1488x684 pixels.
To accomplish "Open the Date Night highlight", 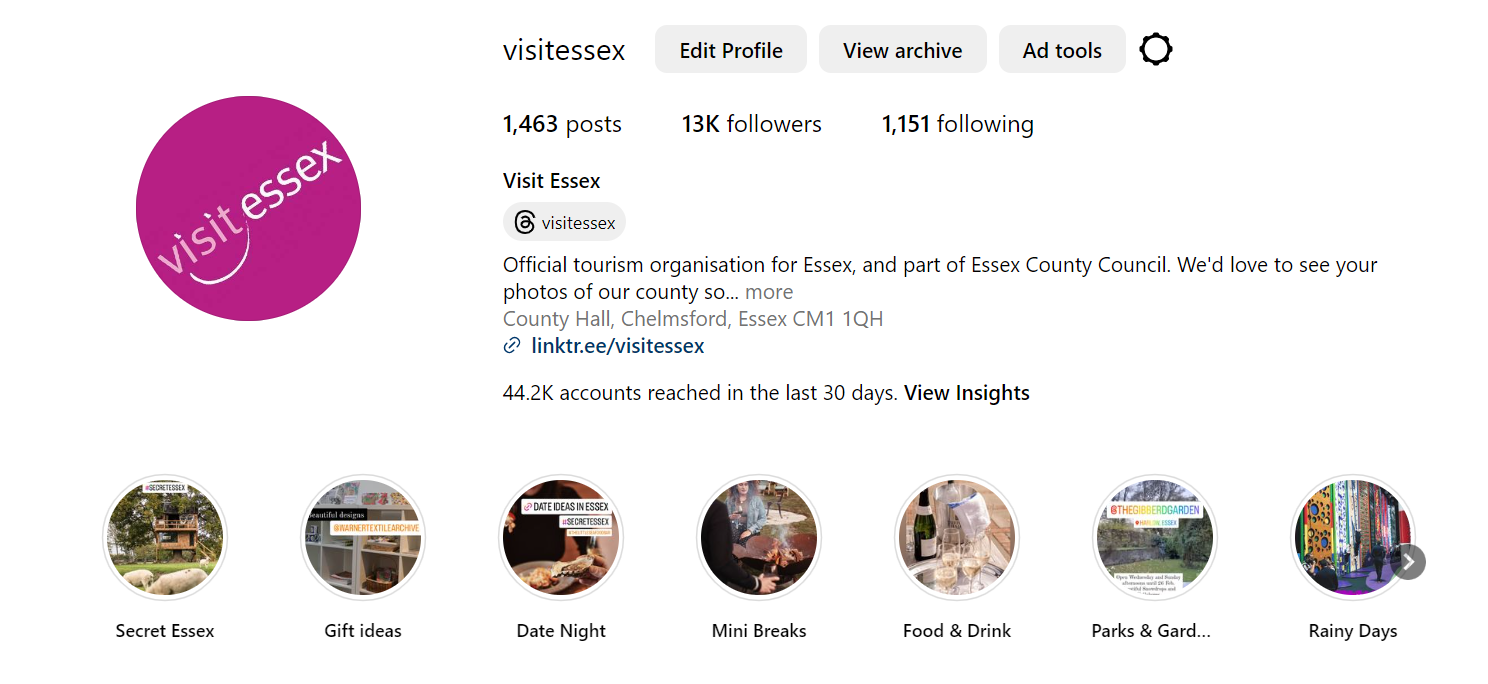I will tap(561, 537).
